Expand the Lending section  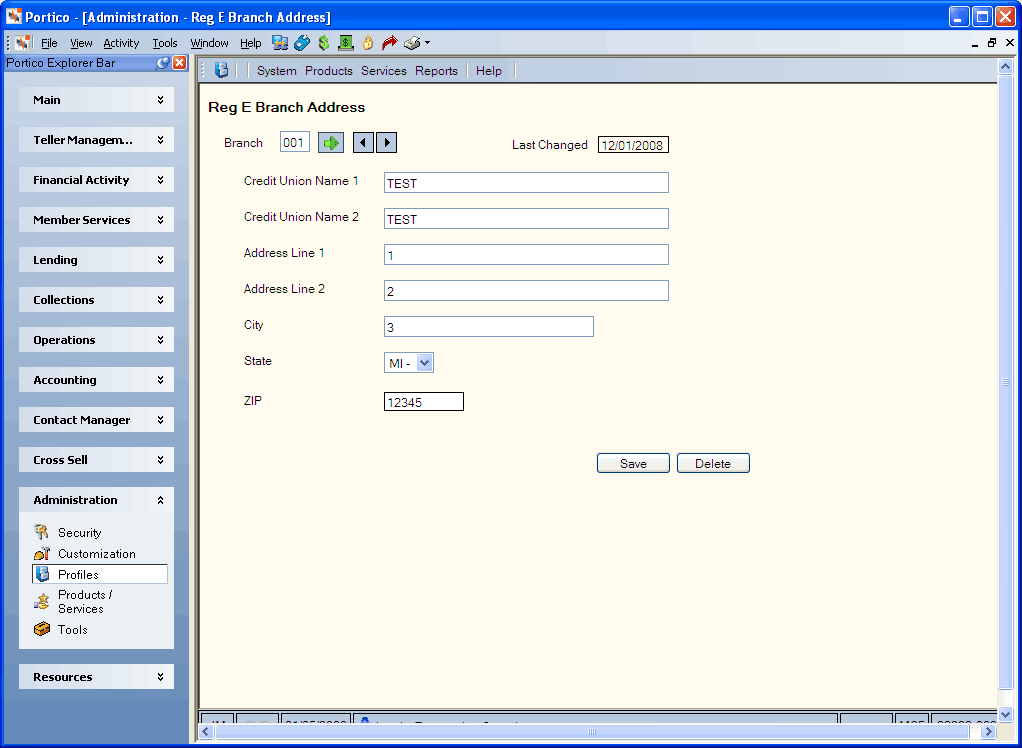point(96,260)
